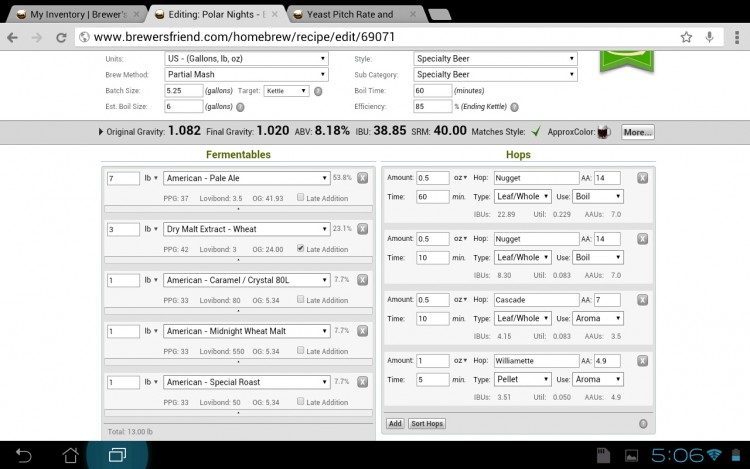Click the Willamette AA input field
The width and height of the screenshot is (750, 469).
point(607,360)
